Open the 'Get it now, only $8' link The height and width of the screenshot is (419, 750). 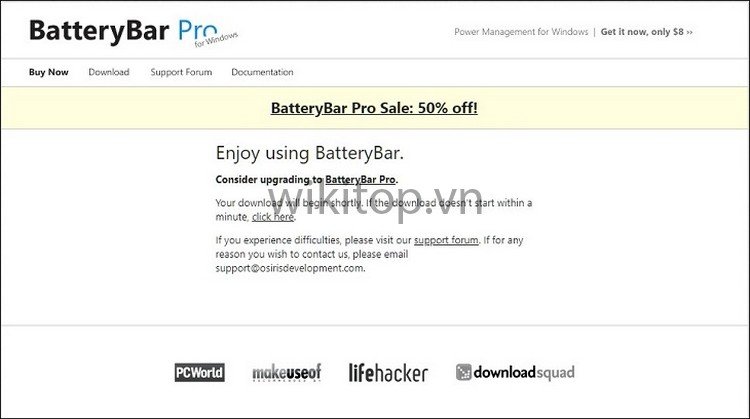pyautogui.click(x=646, y=32)
